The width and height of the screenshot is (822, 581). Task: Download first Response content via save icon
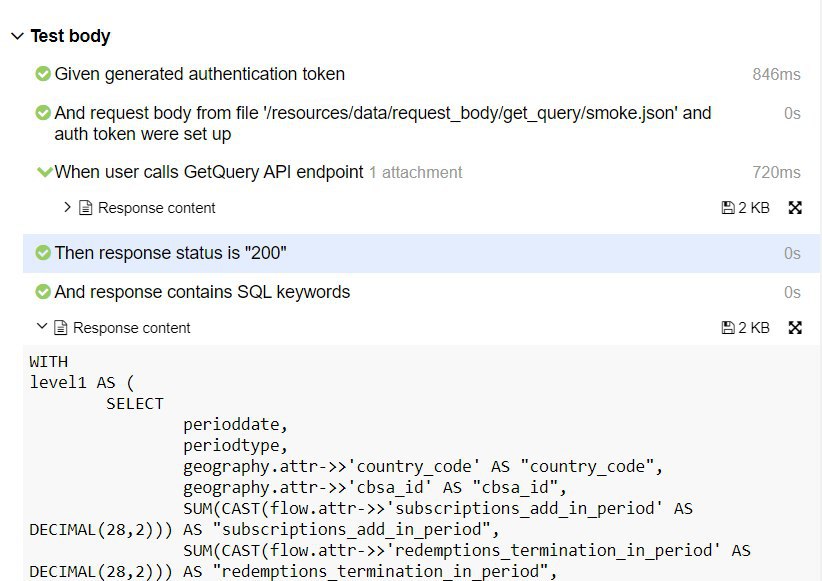728,208
